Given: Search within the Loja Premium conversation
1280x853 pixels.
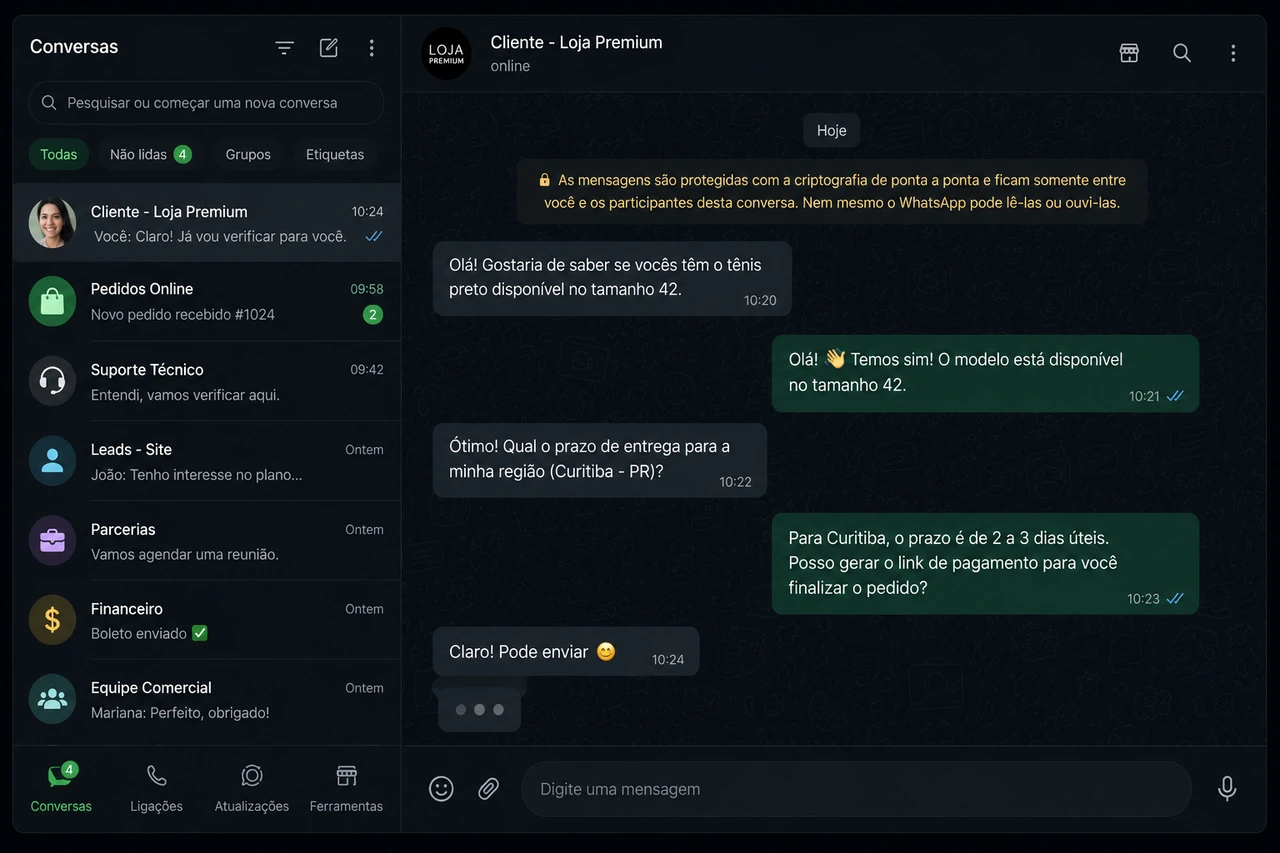Looking at the screenshot, I should click(1182, 53).
